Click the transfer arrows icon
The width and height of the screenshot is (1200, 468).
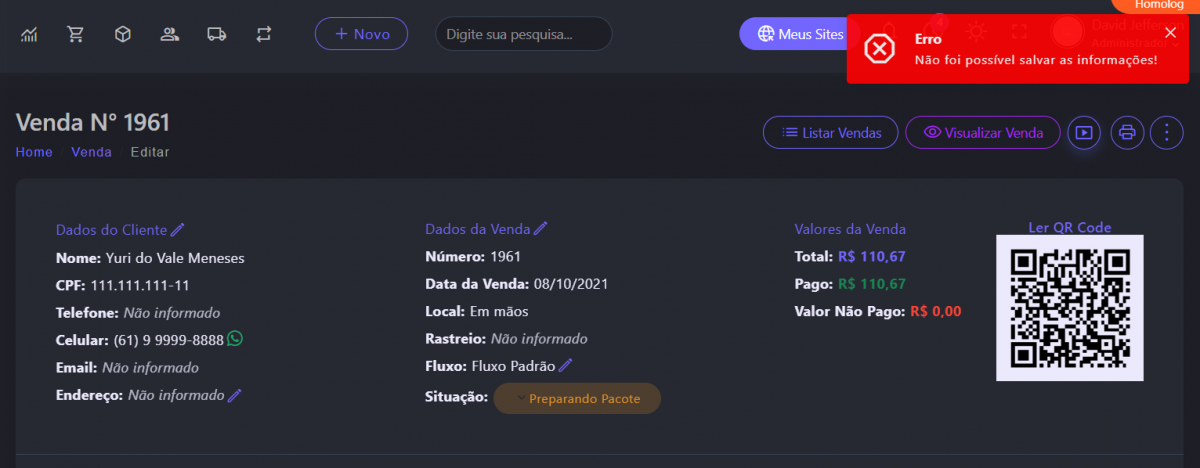263,34
